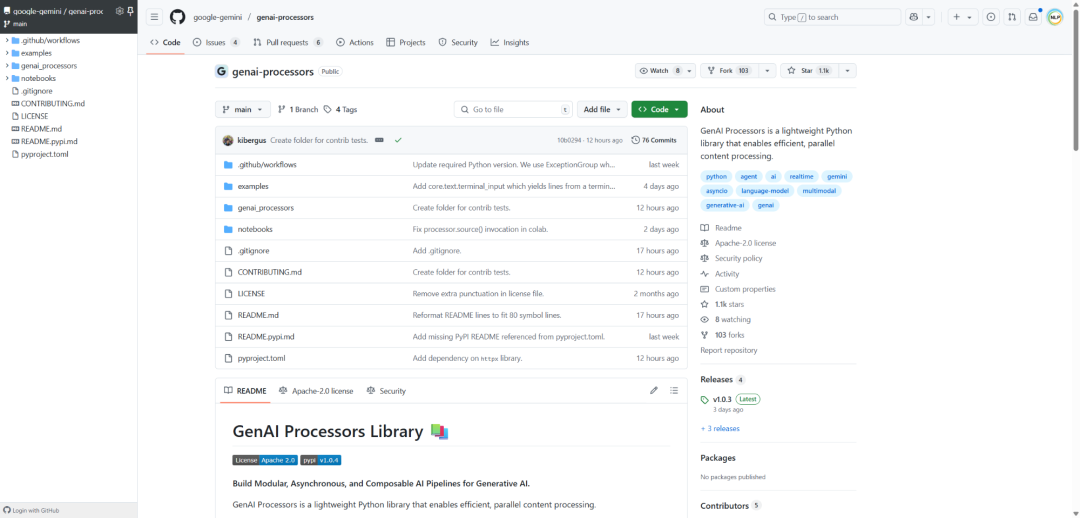Show the commit checks status checkmark
The width and height of the screenshot is (1080, 518).
pos(398,141)
